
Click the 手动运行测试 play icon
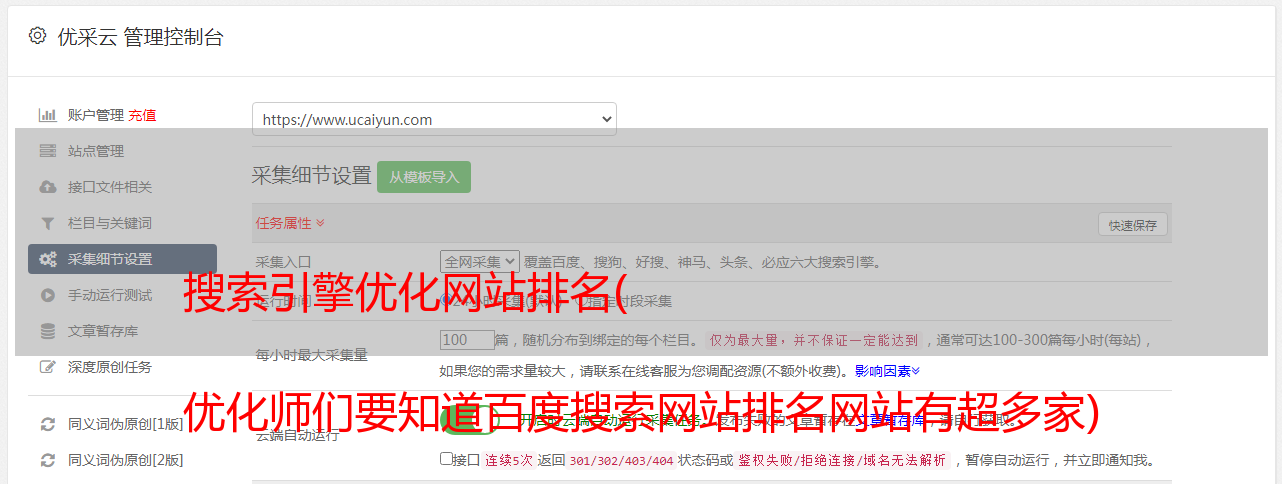coord(47,295)
